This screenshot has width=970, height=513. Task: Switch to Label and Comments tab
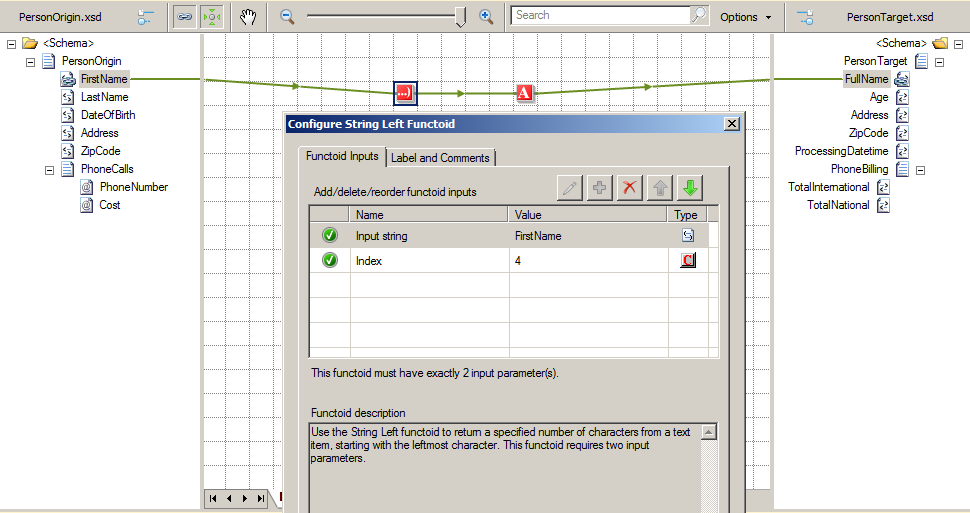pos(440,158)
